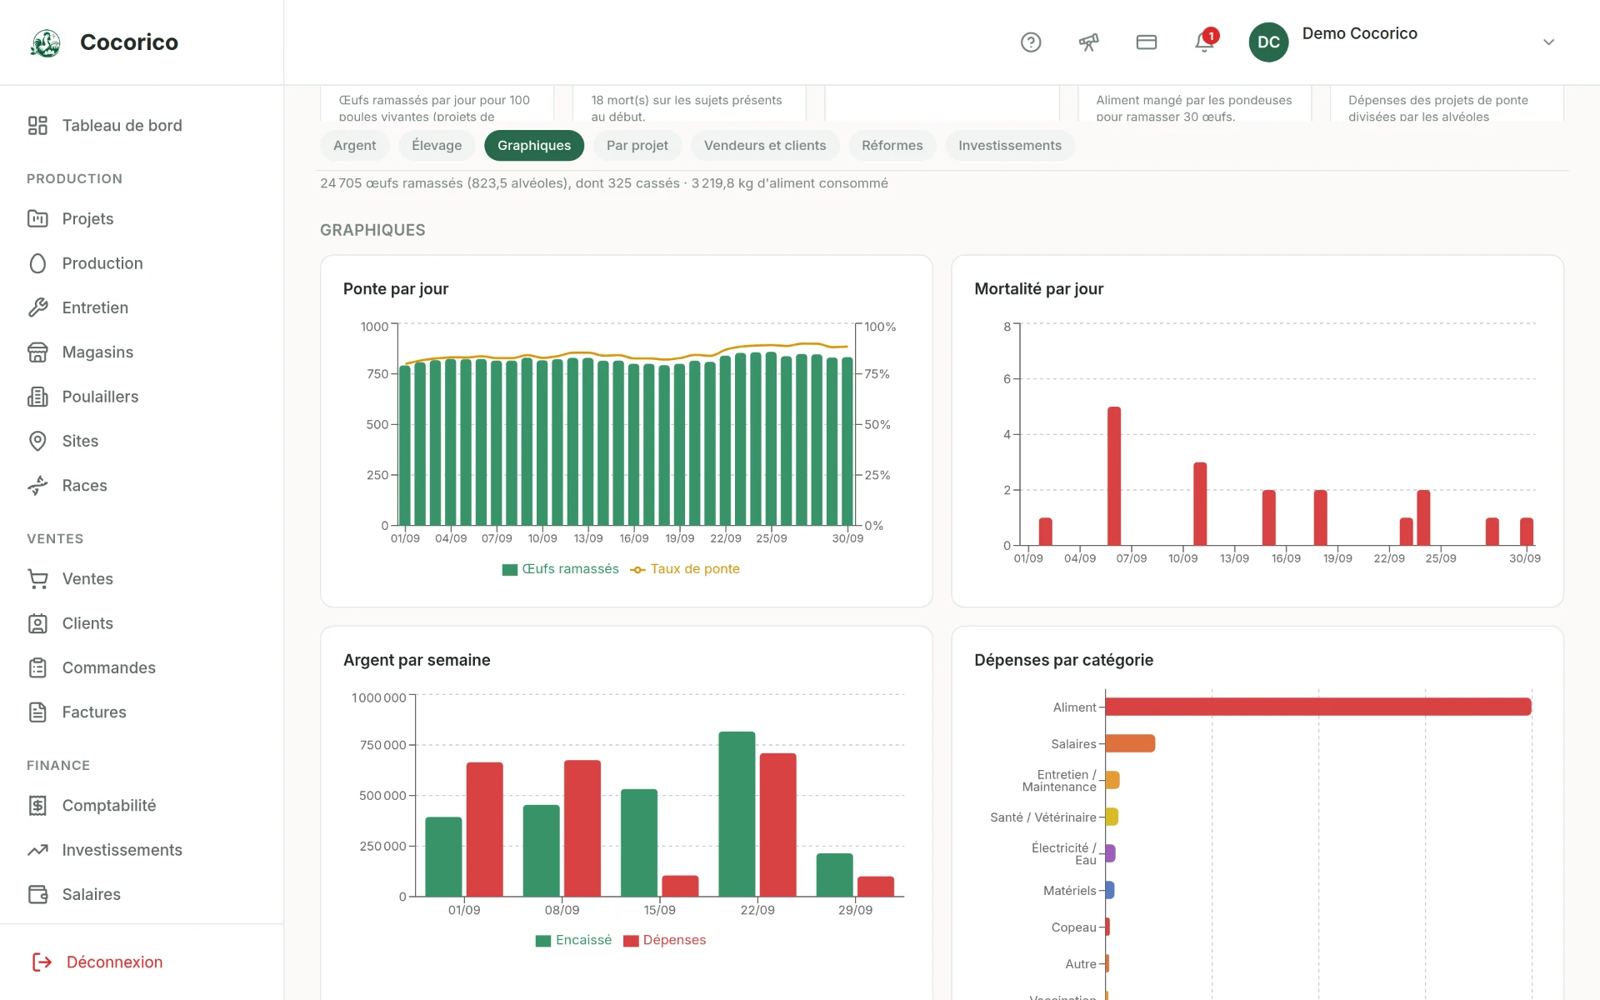Image resolution: width=1600 pixels, height=1000 pixels.
Task: Click the Commandes clipboard icon
Action: 38,668
